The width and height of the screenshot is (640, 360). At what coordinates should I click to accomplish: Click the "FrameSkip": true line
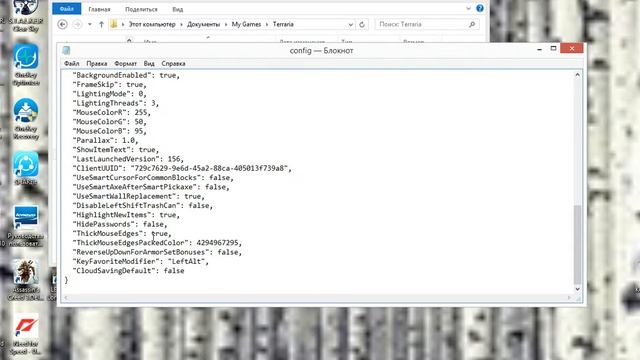point(109,84)
